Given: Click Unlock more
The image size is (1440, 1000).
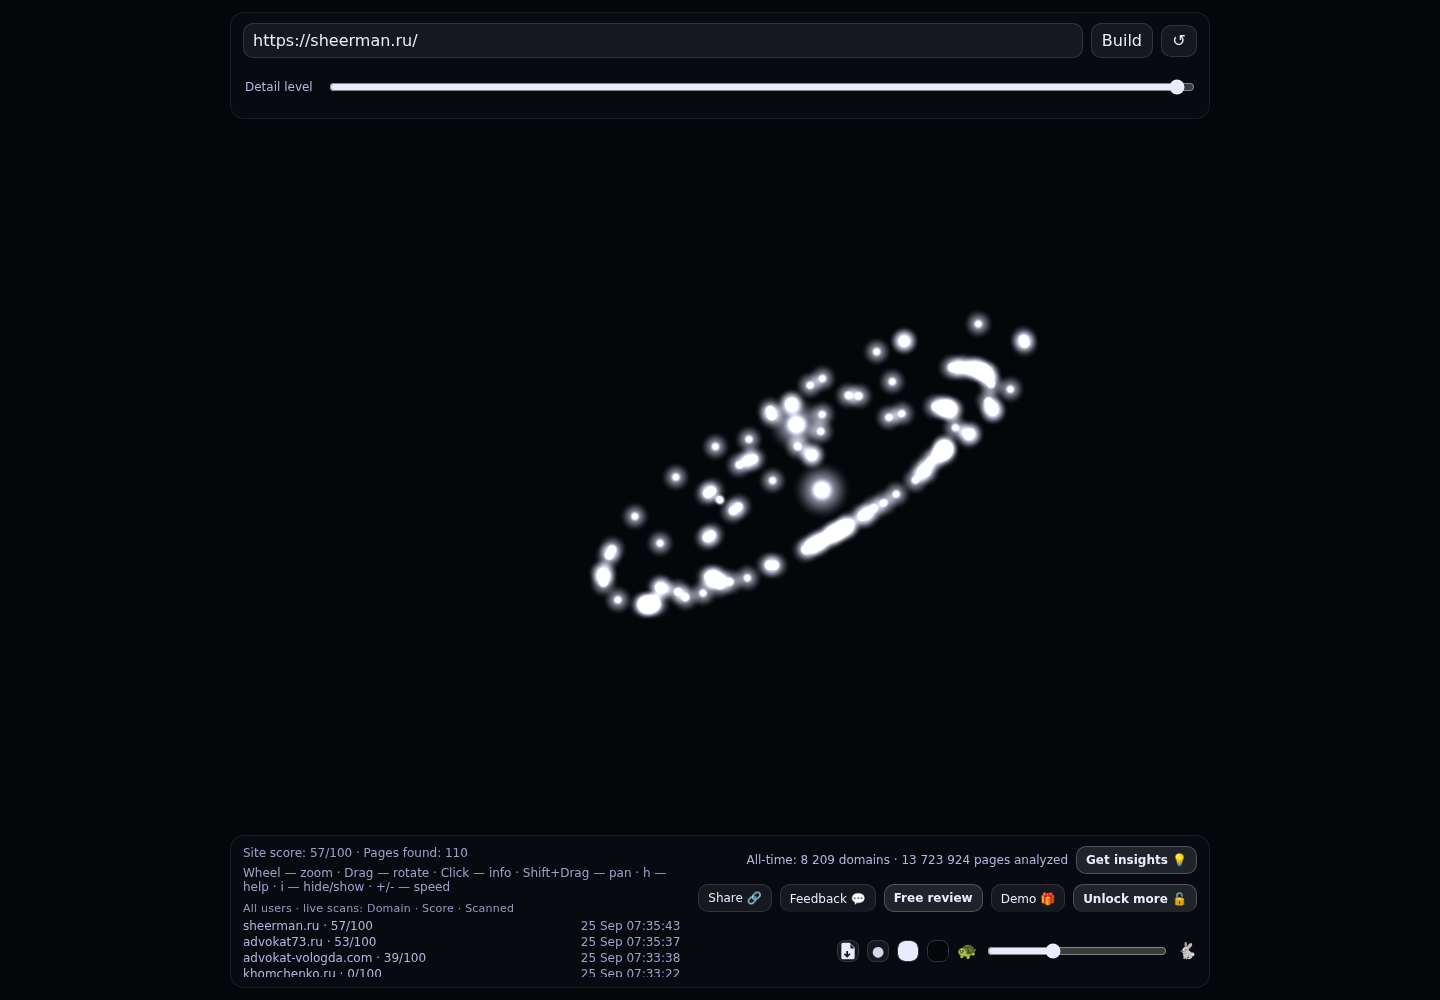Looking at the screenshot, I should (x=1135, y=898).
